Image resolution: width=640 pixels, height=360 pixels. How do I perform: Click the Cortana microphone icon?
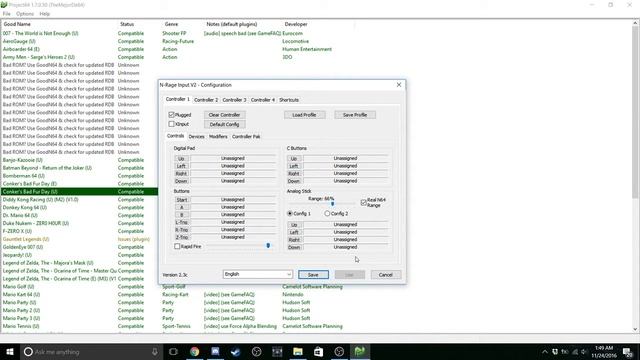(x=155, y=351)
